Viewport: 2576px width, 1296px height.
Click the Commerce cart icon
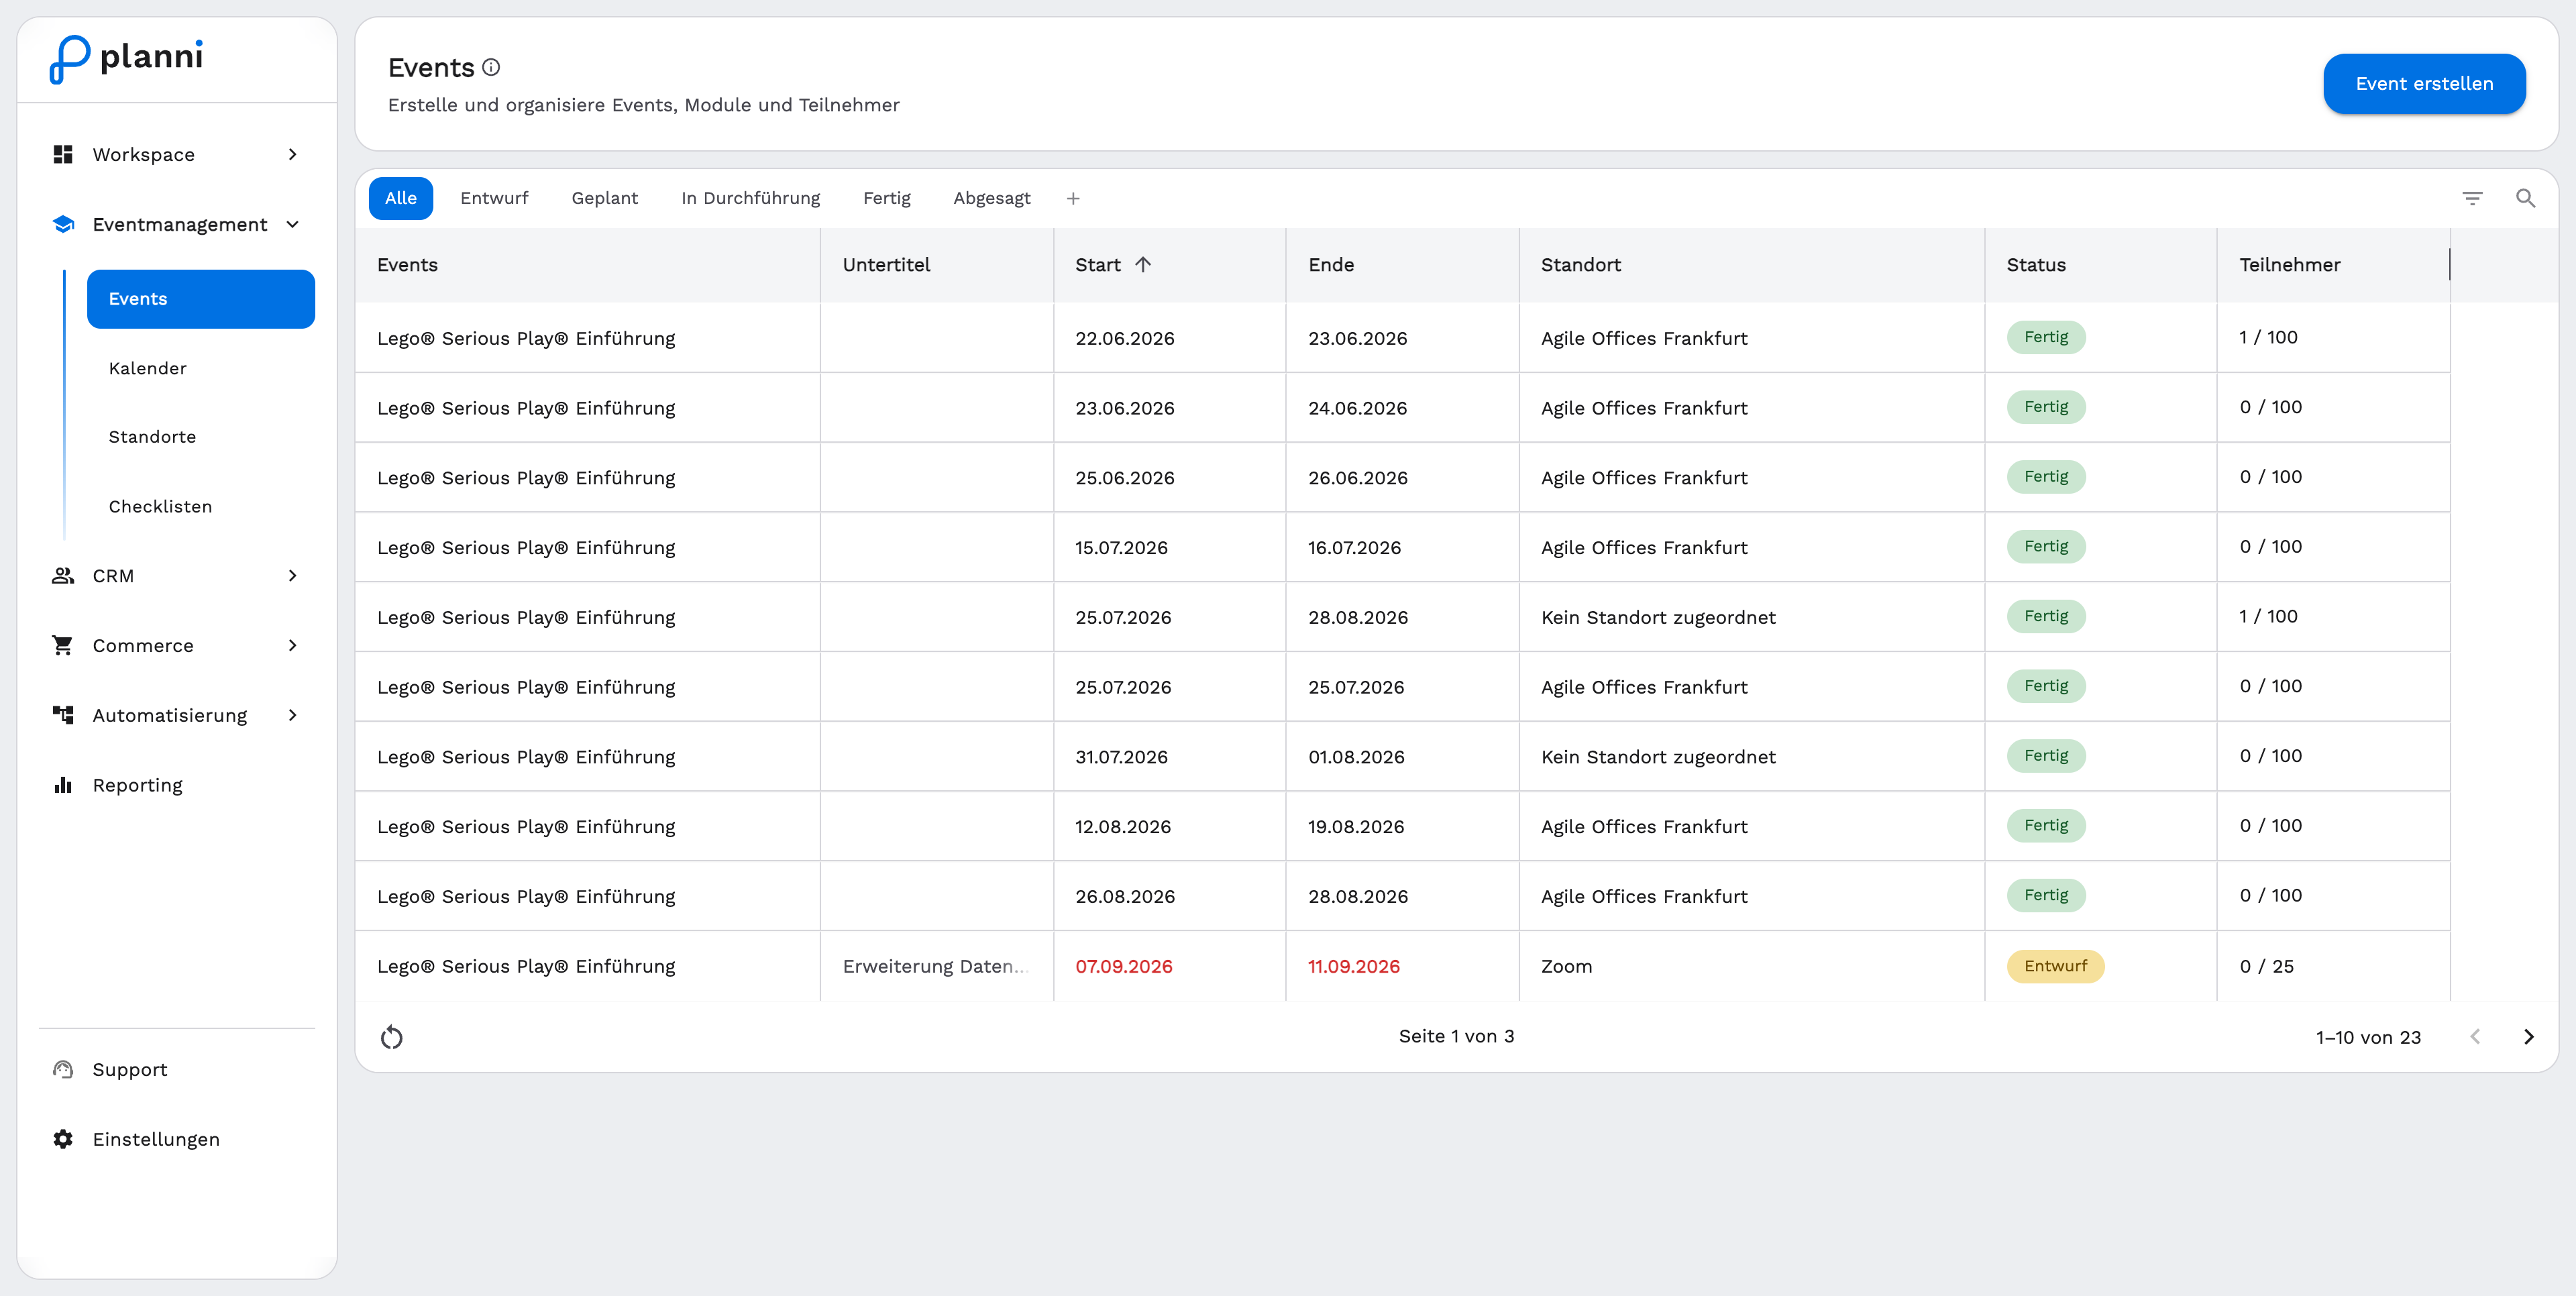[63, 645]
